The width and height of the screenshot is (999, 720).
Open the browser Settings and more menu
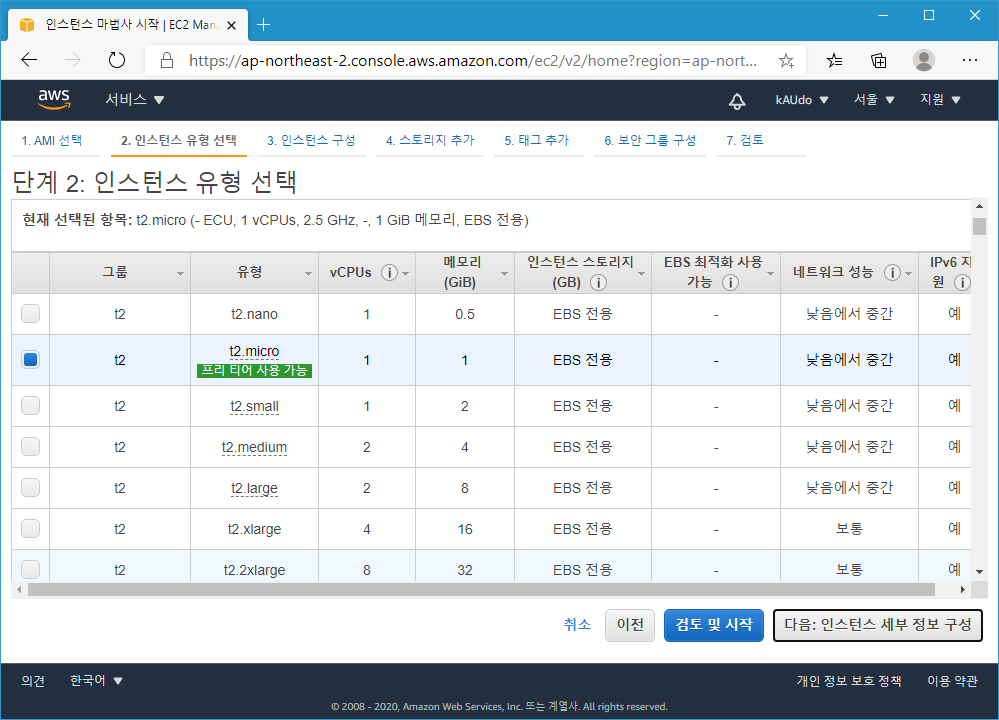point(970,61)
